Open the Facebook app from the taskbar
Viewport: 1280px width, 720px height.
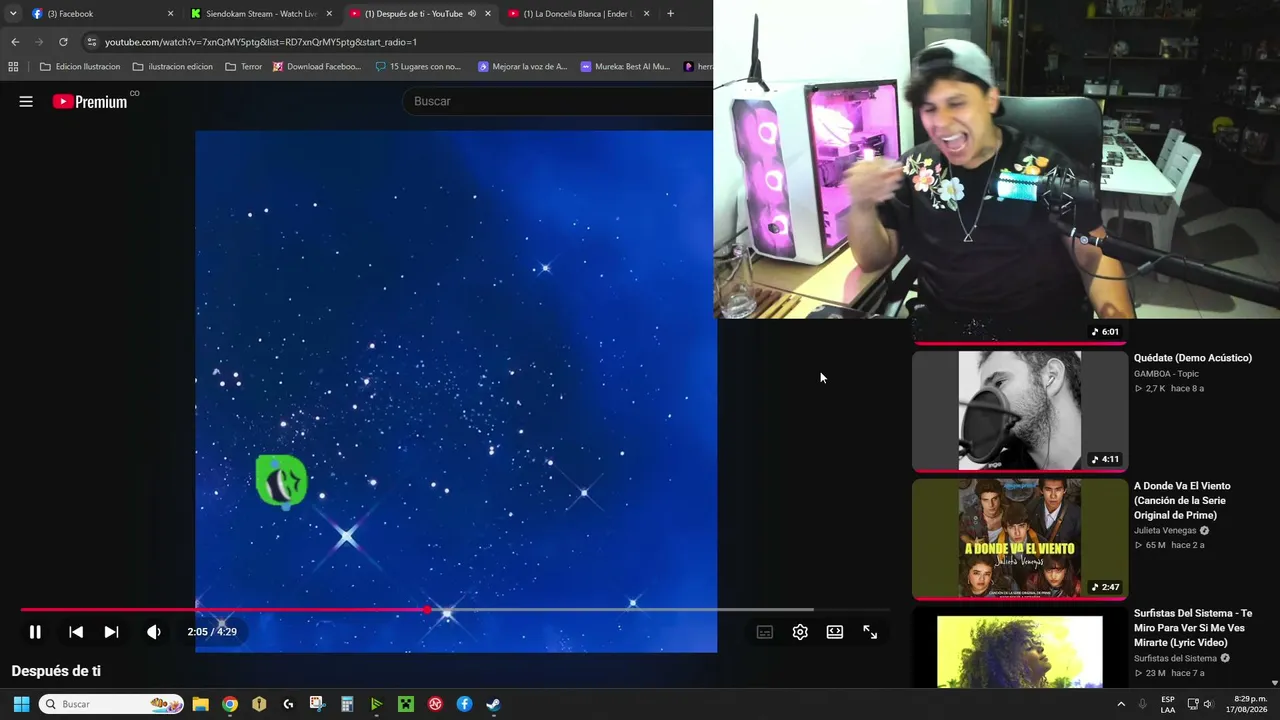pos(465,704)
